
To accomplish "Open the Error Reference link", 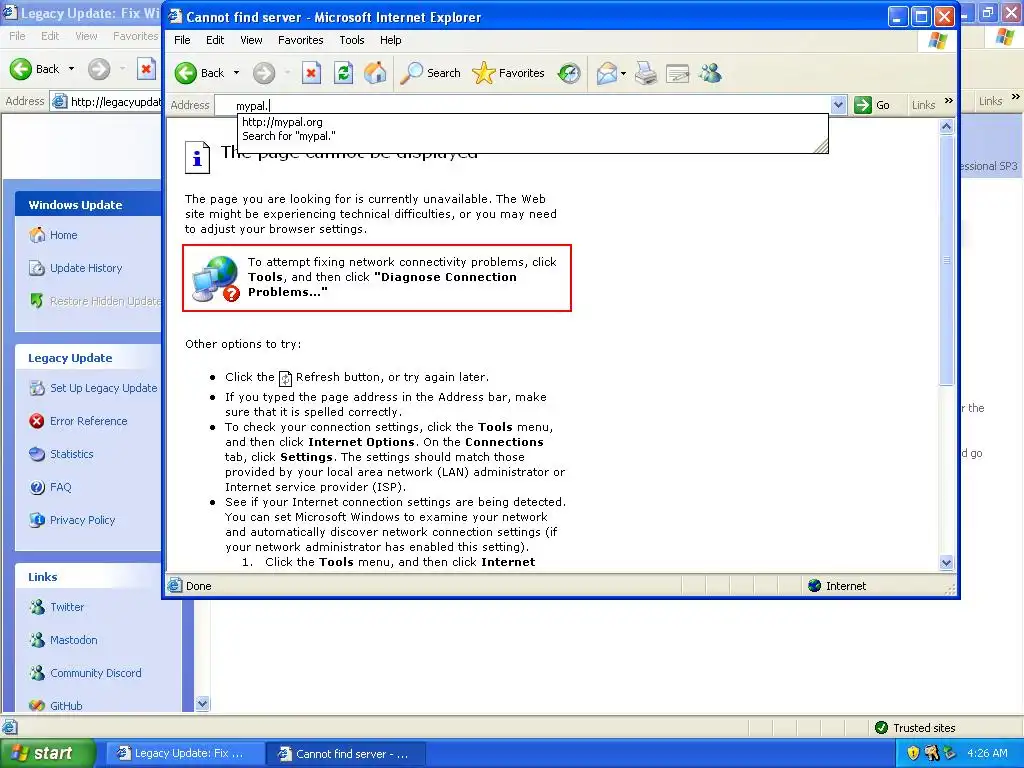I will [x=89, y=421].
